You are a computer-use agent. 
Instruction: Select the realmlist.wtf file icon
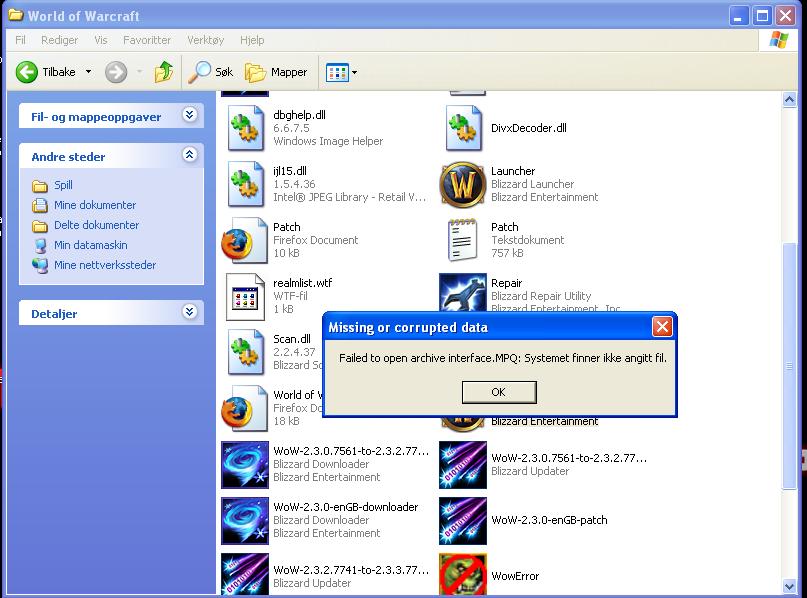[245, 296]
